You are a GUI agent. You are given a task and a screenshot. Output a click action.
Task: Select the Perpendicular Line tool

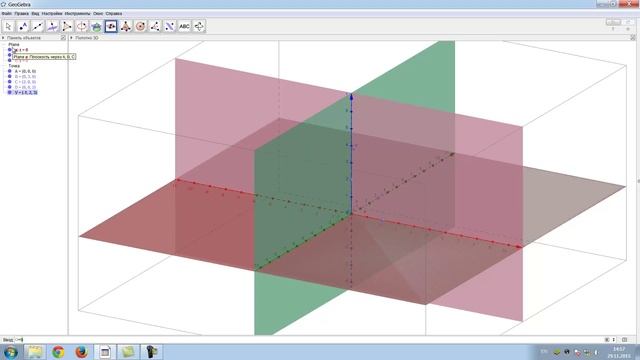[x=52, y=27]
